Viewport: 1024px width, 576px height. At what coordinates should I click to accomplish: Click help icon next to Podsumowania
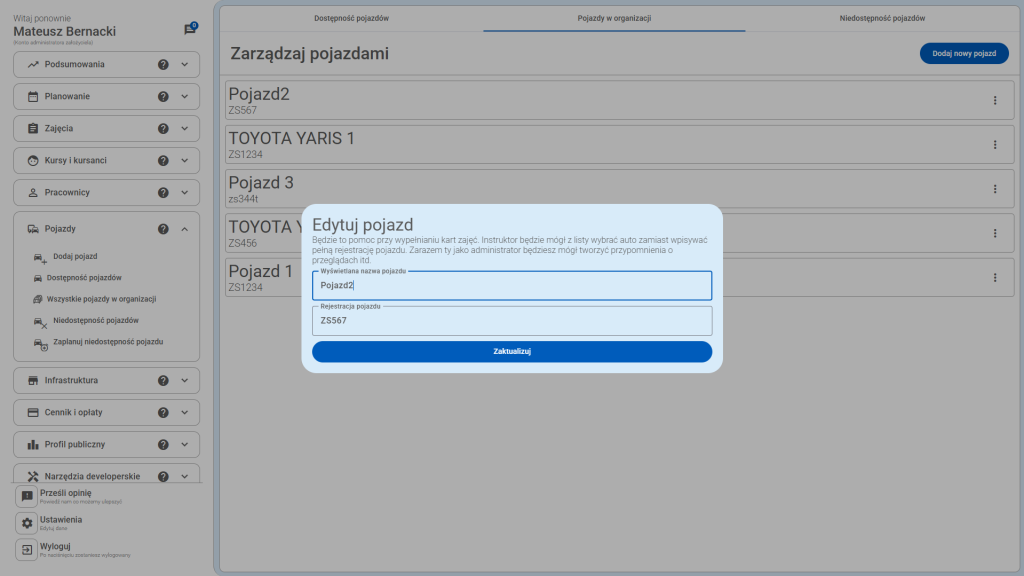click(x=163, y=65)
